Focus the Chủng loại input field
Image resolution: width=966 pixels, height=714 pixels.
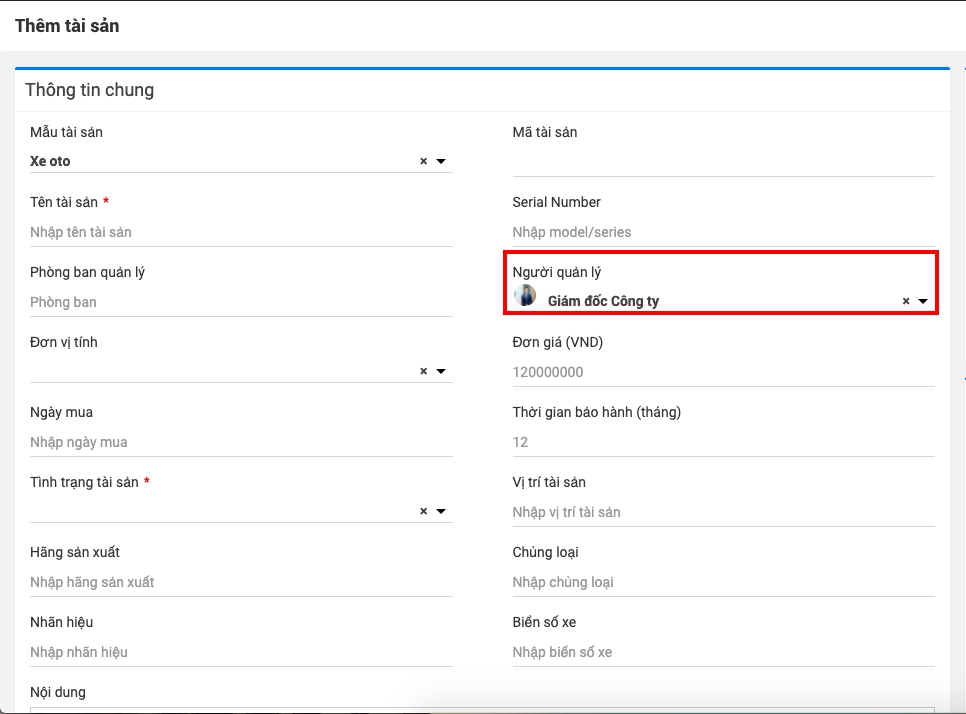(x=722, y=582)
